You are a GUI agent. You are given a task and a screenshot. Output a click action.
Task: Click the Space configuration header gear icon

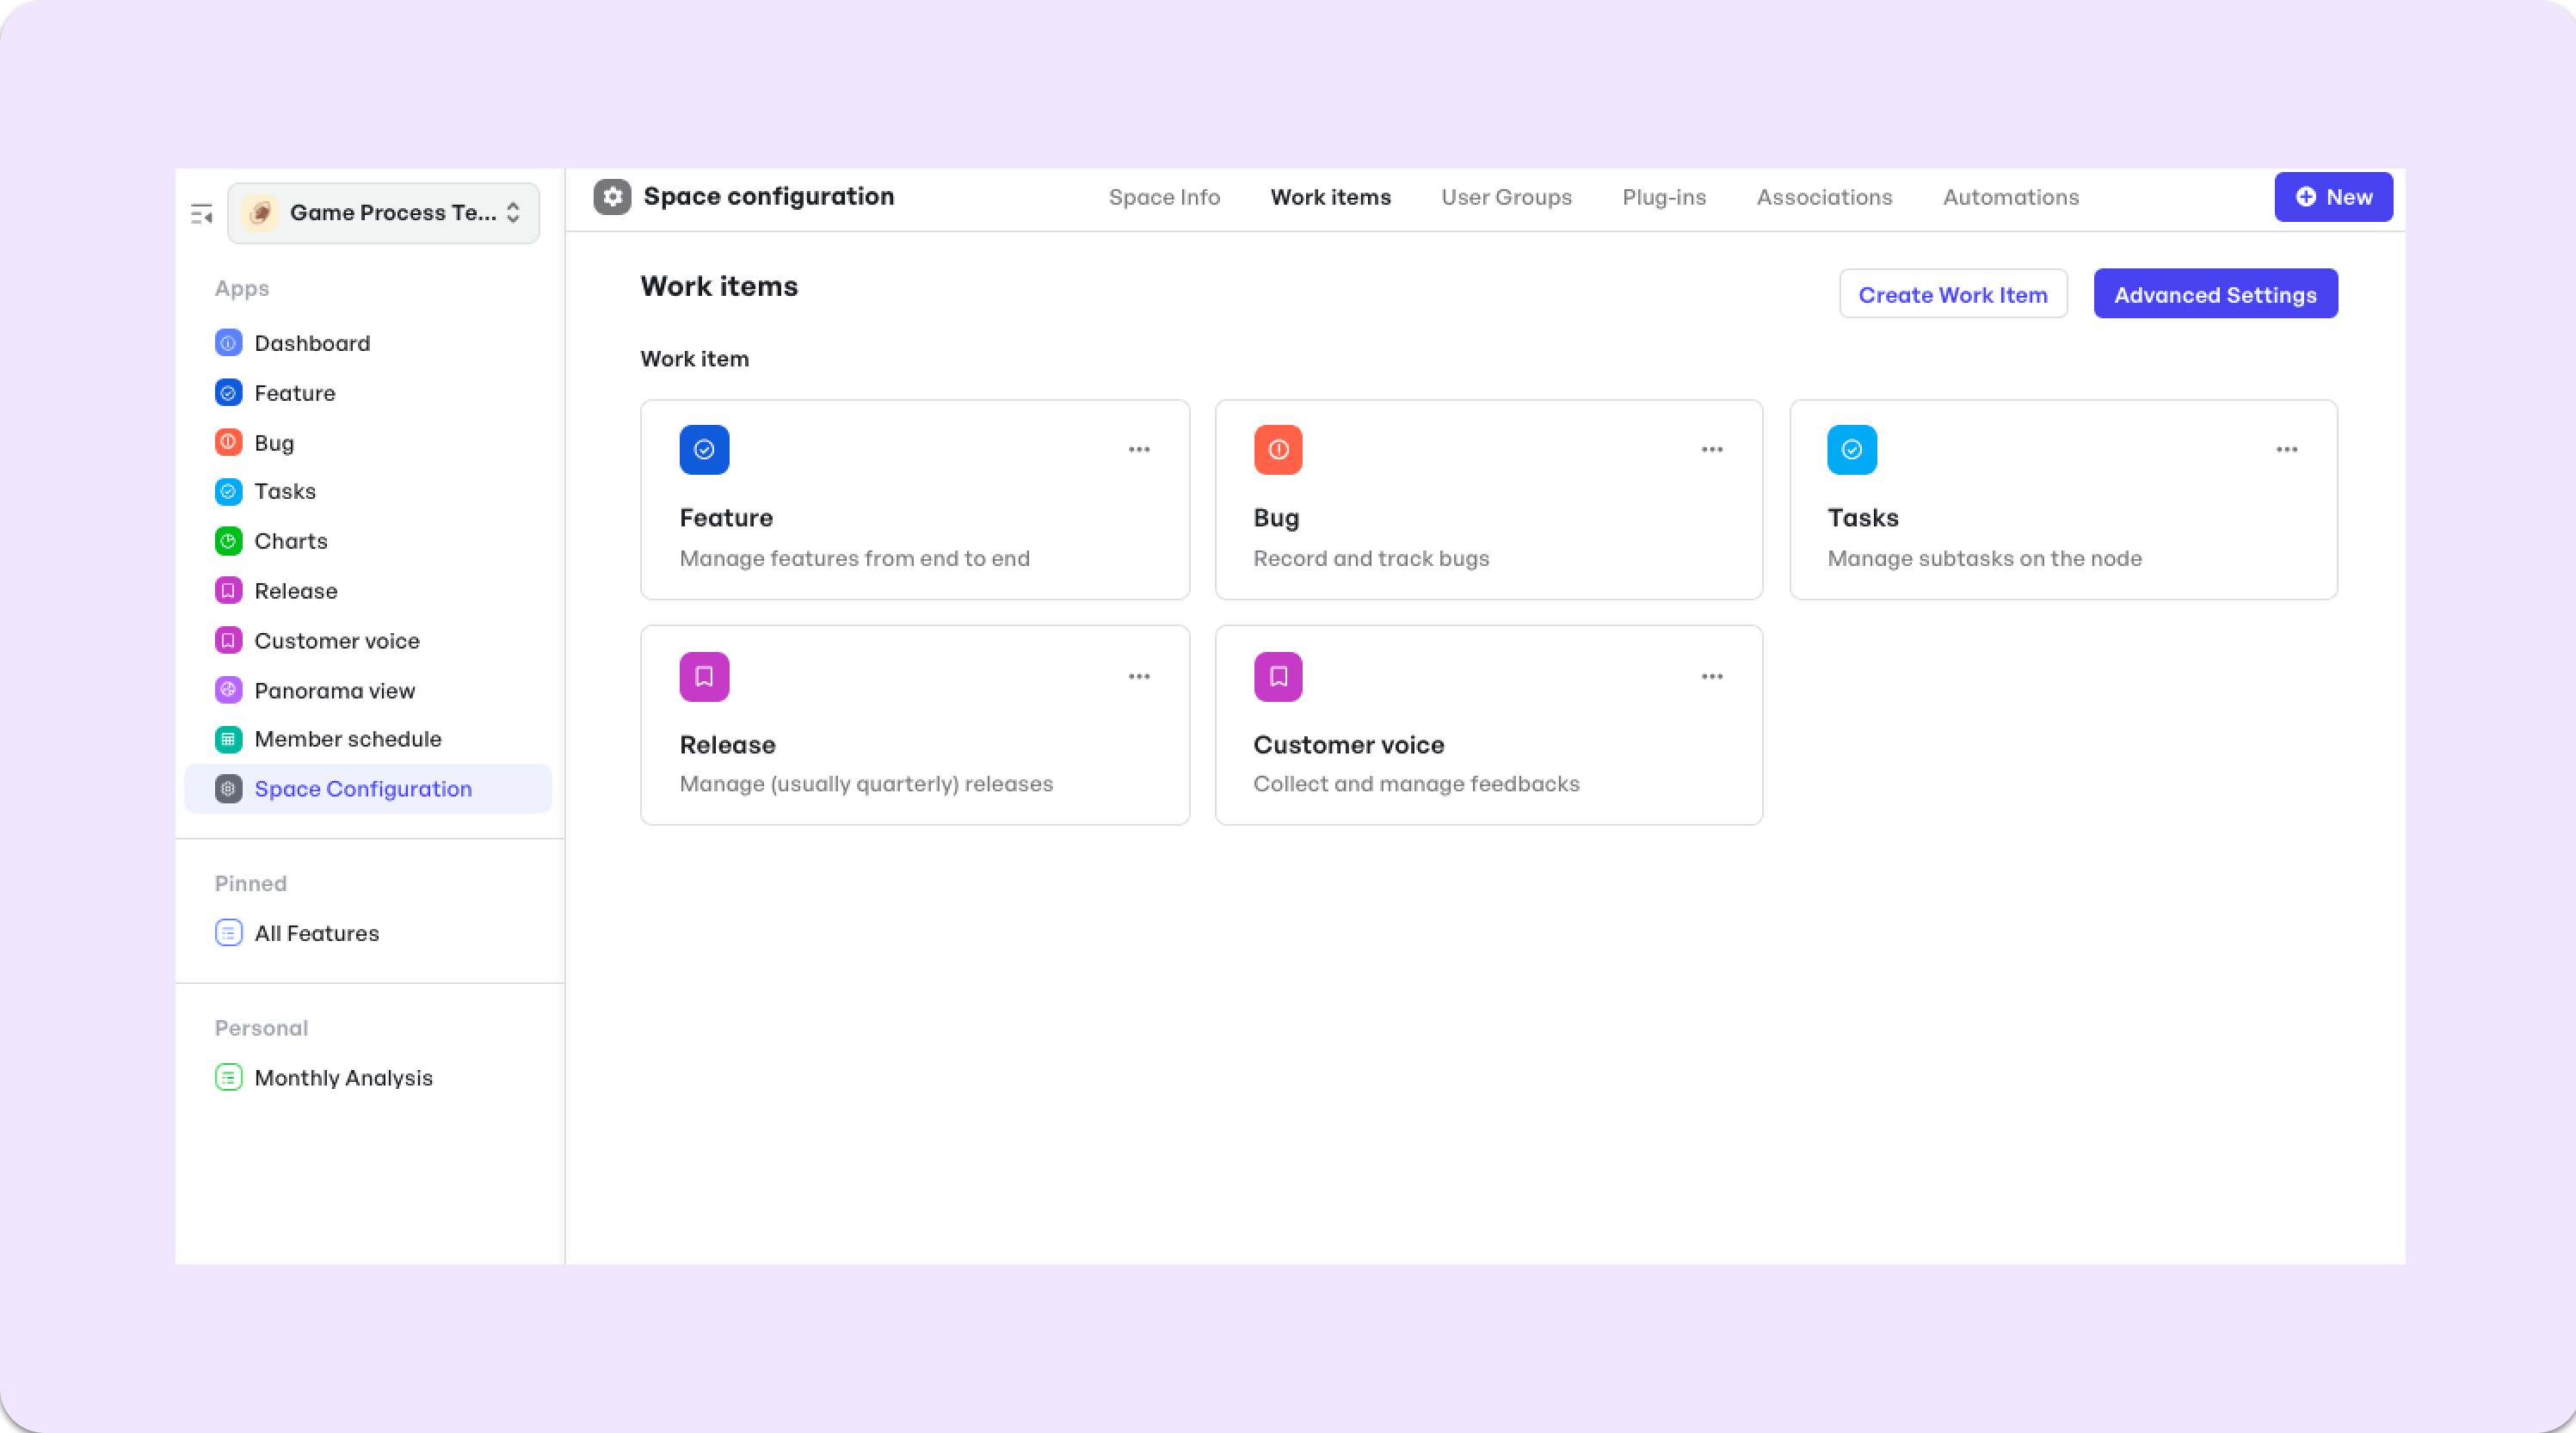coord(612,197)
